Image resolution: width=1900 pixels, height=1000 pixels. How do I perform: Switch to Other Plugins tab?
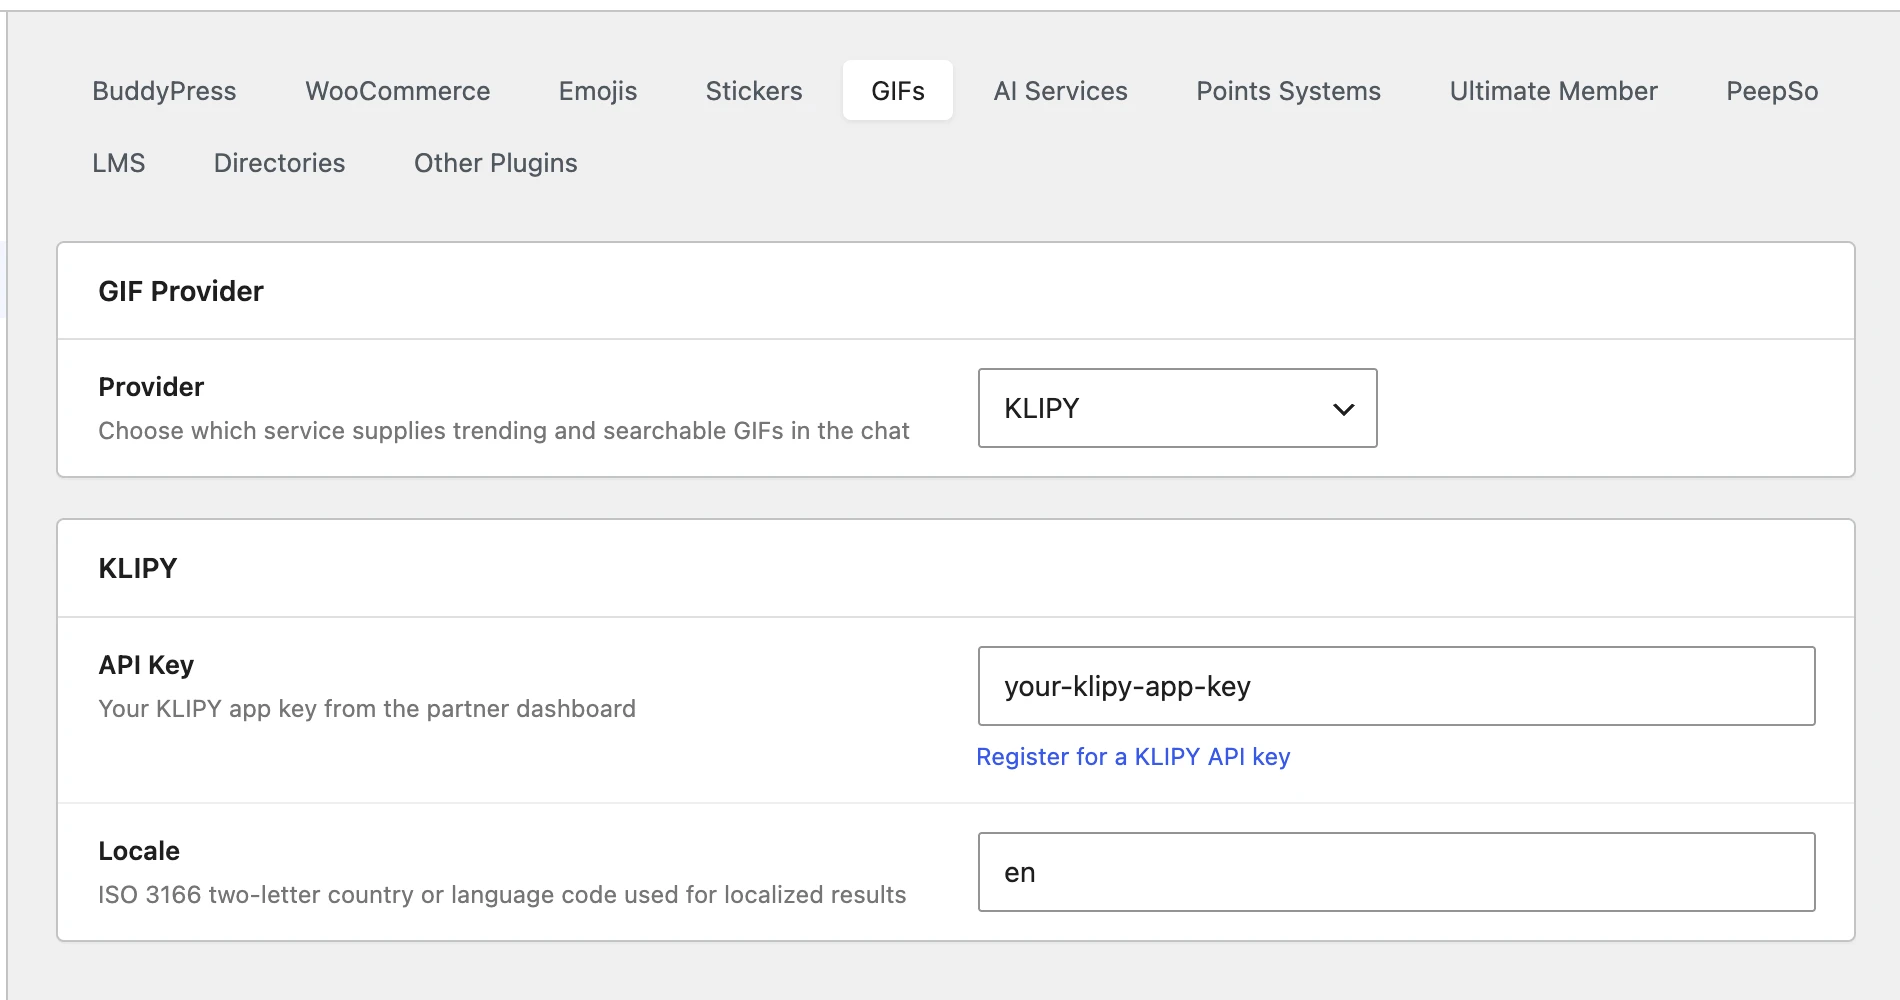[495, 163]
